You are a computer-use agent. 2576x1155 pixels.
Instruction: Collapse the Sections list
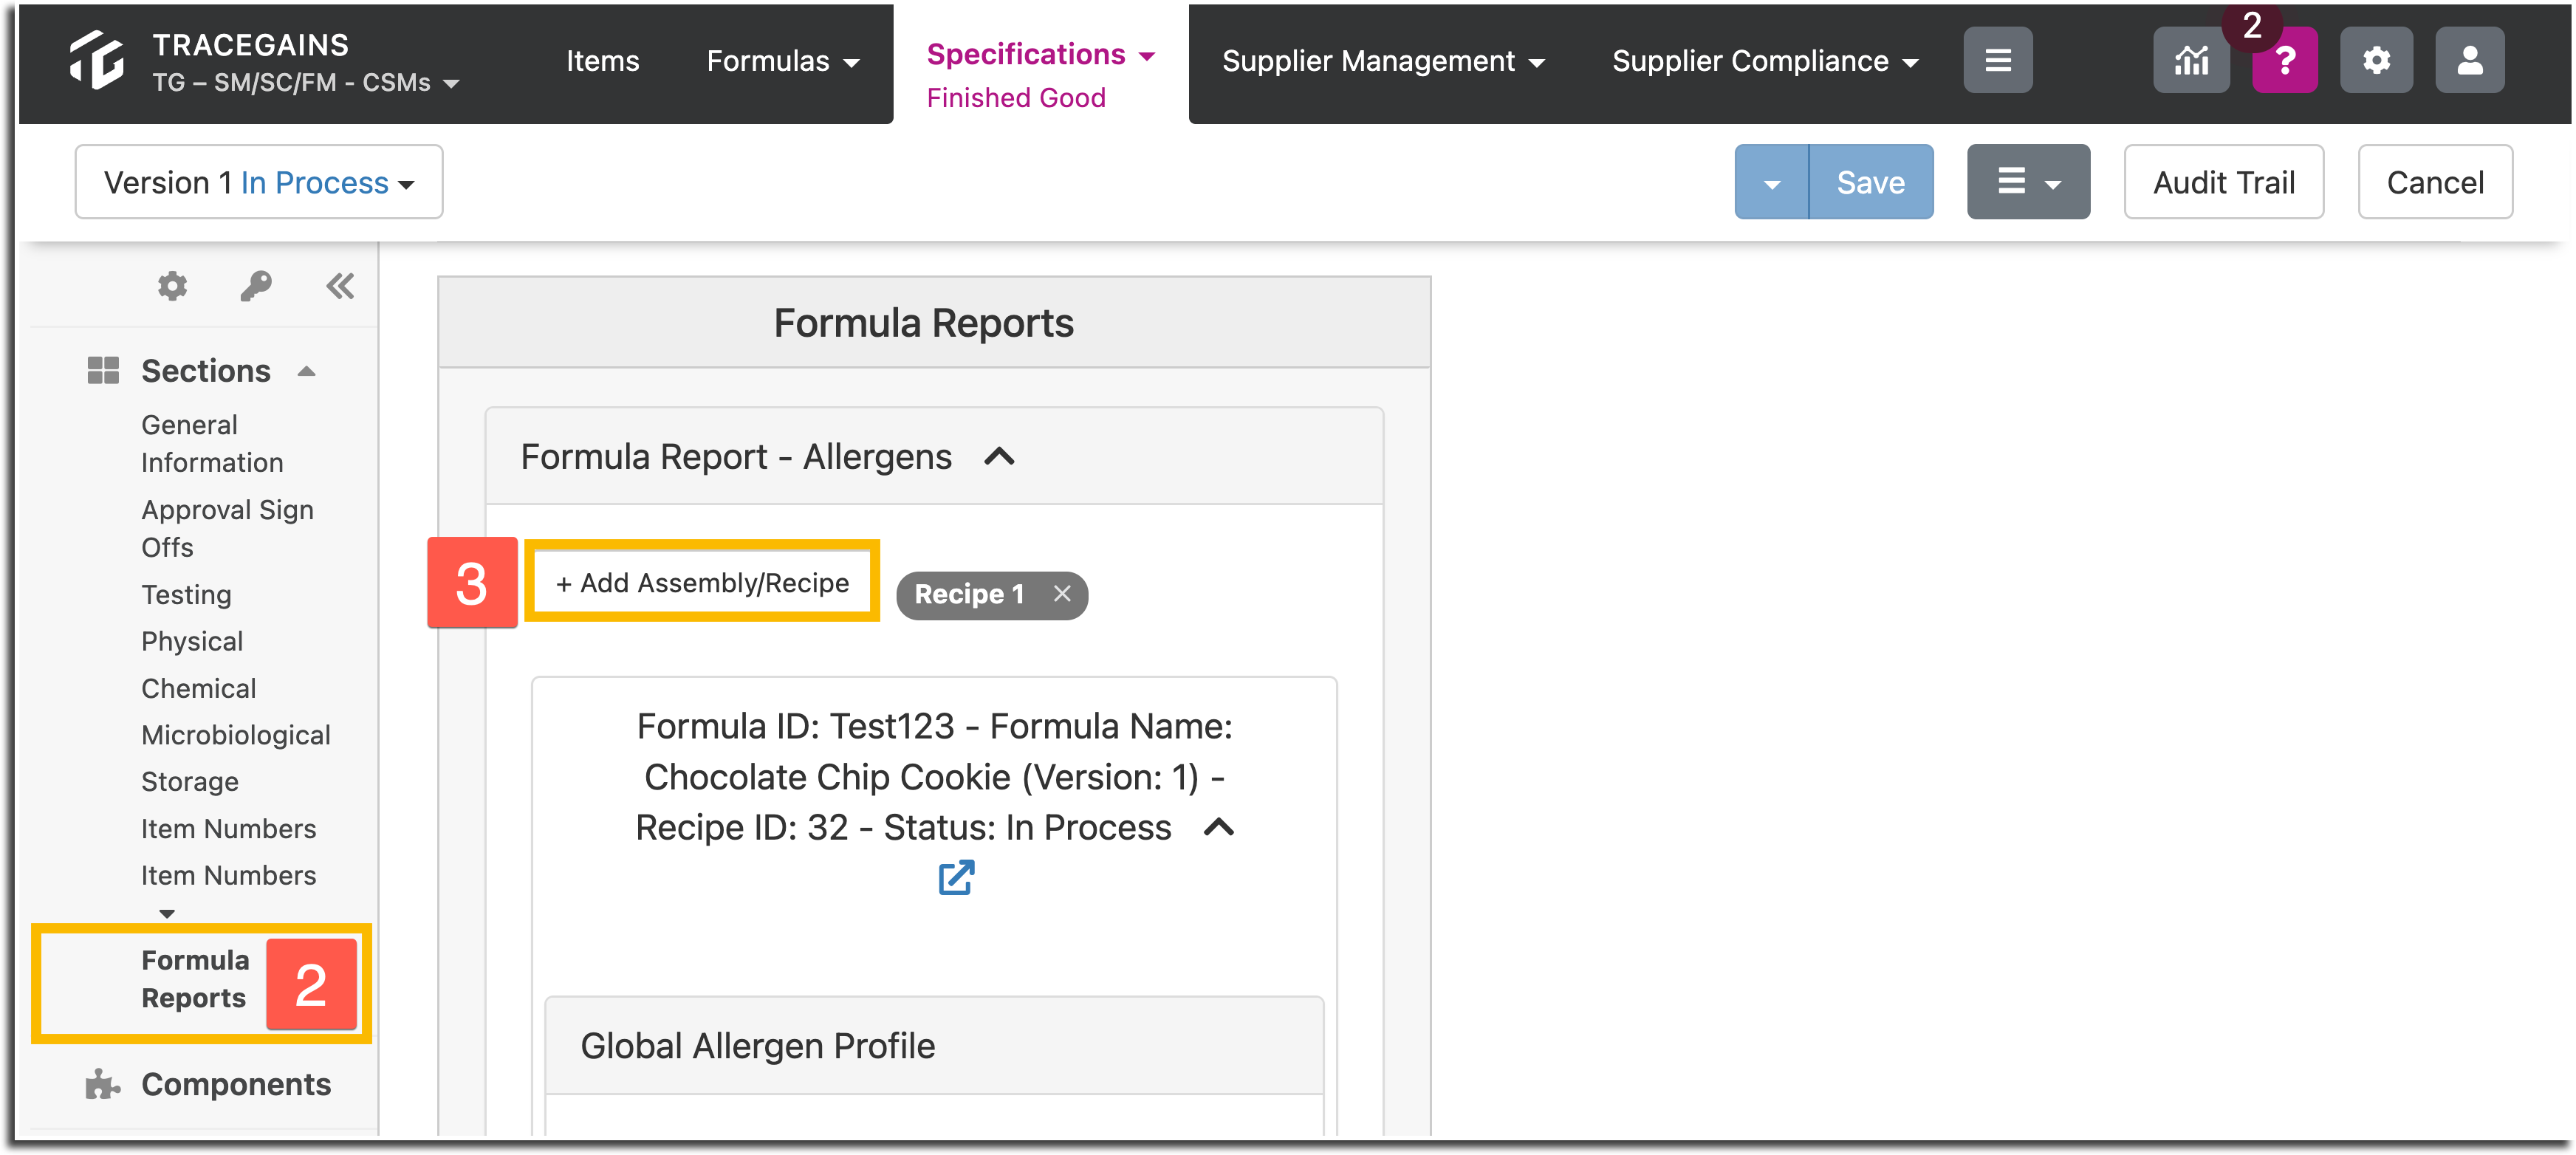click(x=307, y=371)
